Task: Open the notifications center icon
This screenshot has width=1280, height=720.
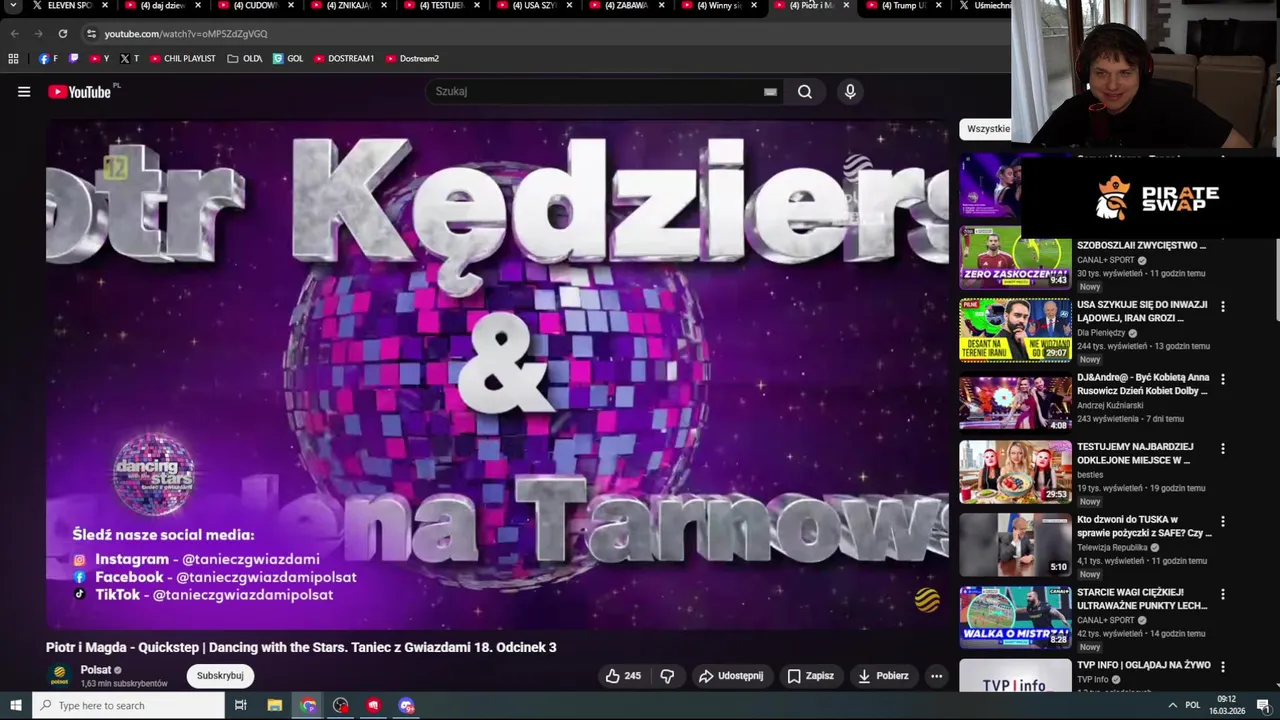Action: pos(1263,705)
